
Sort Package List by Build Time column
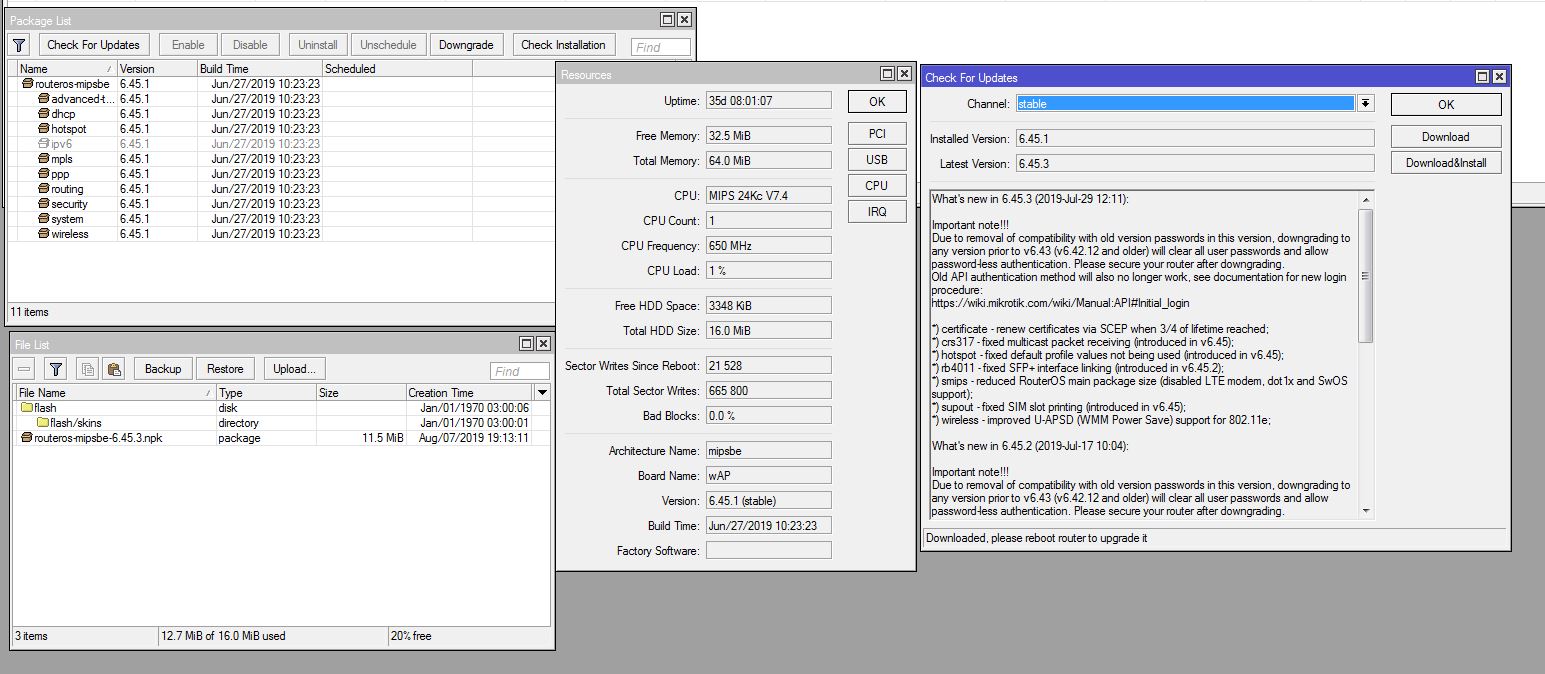tap(259, 69)
